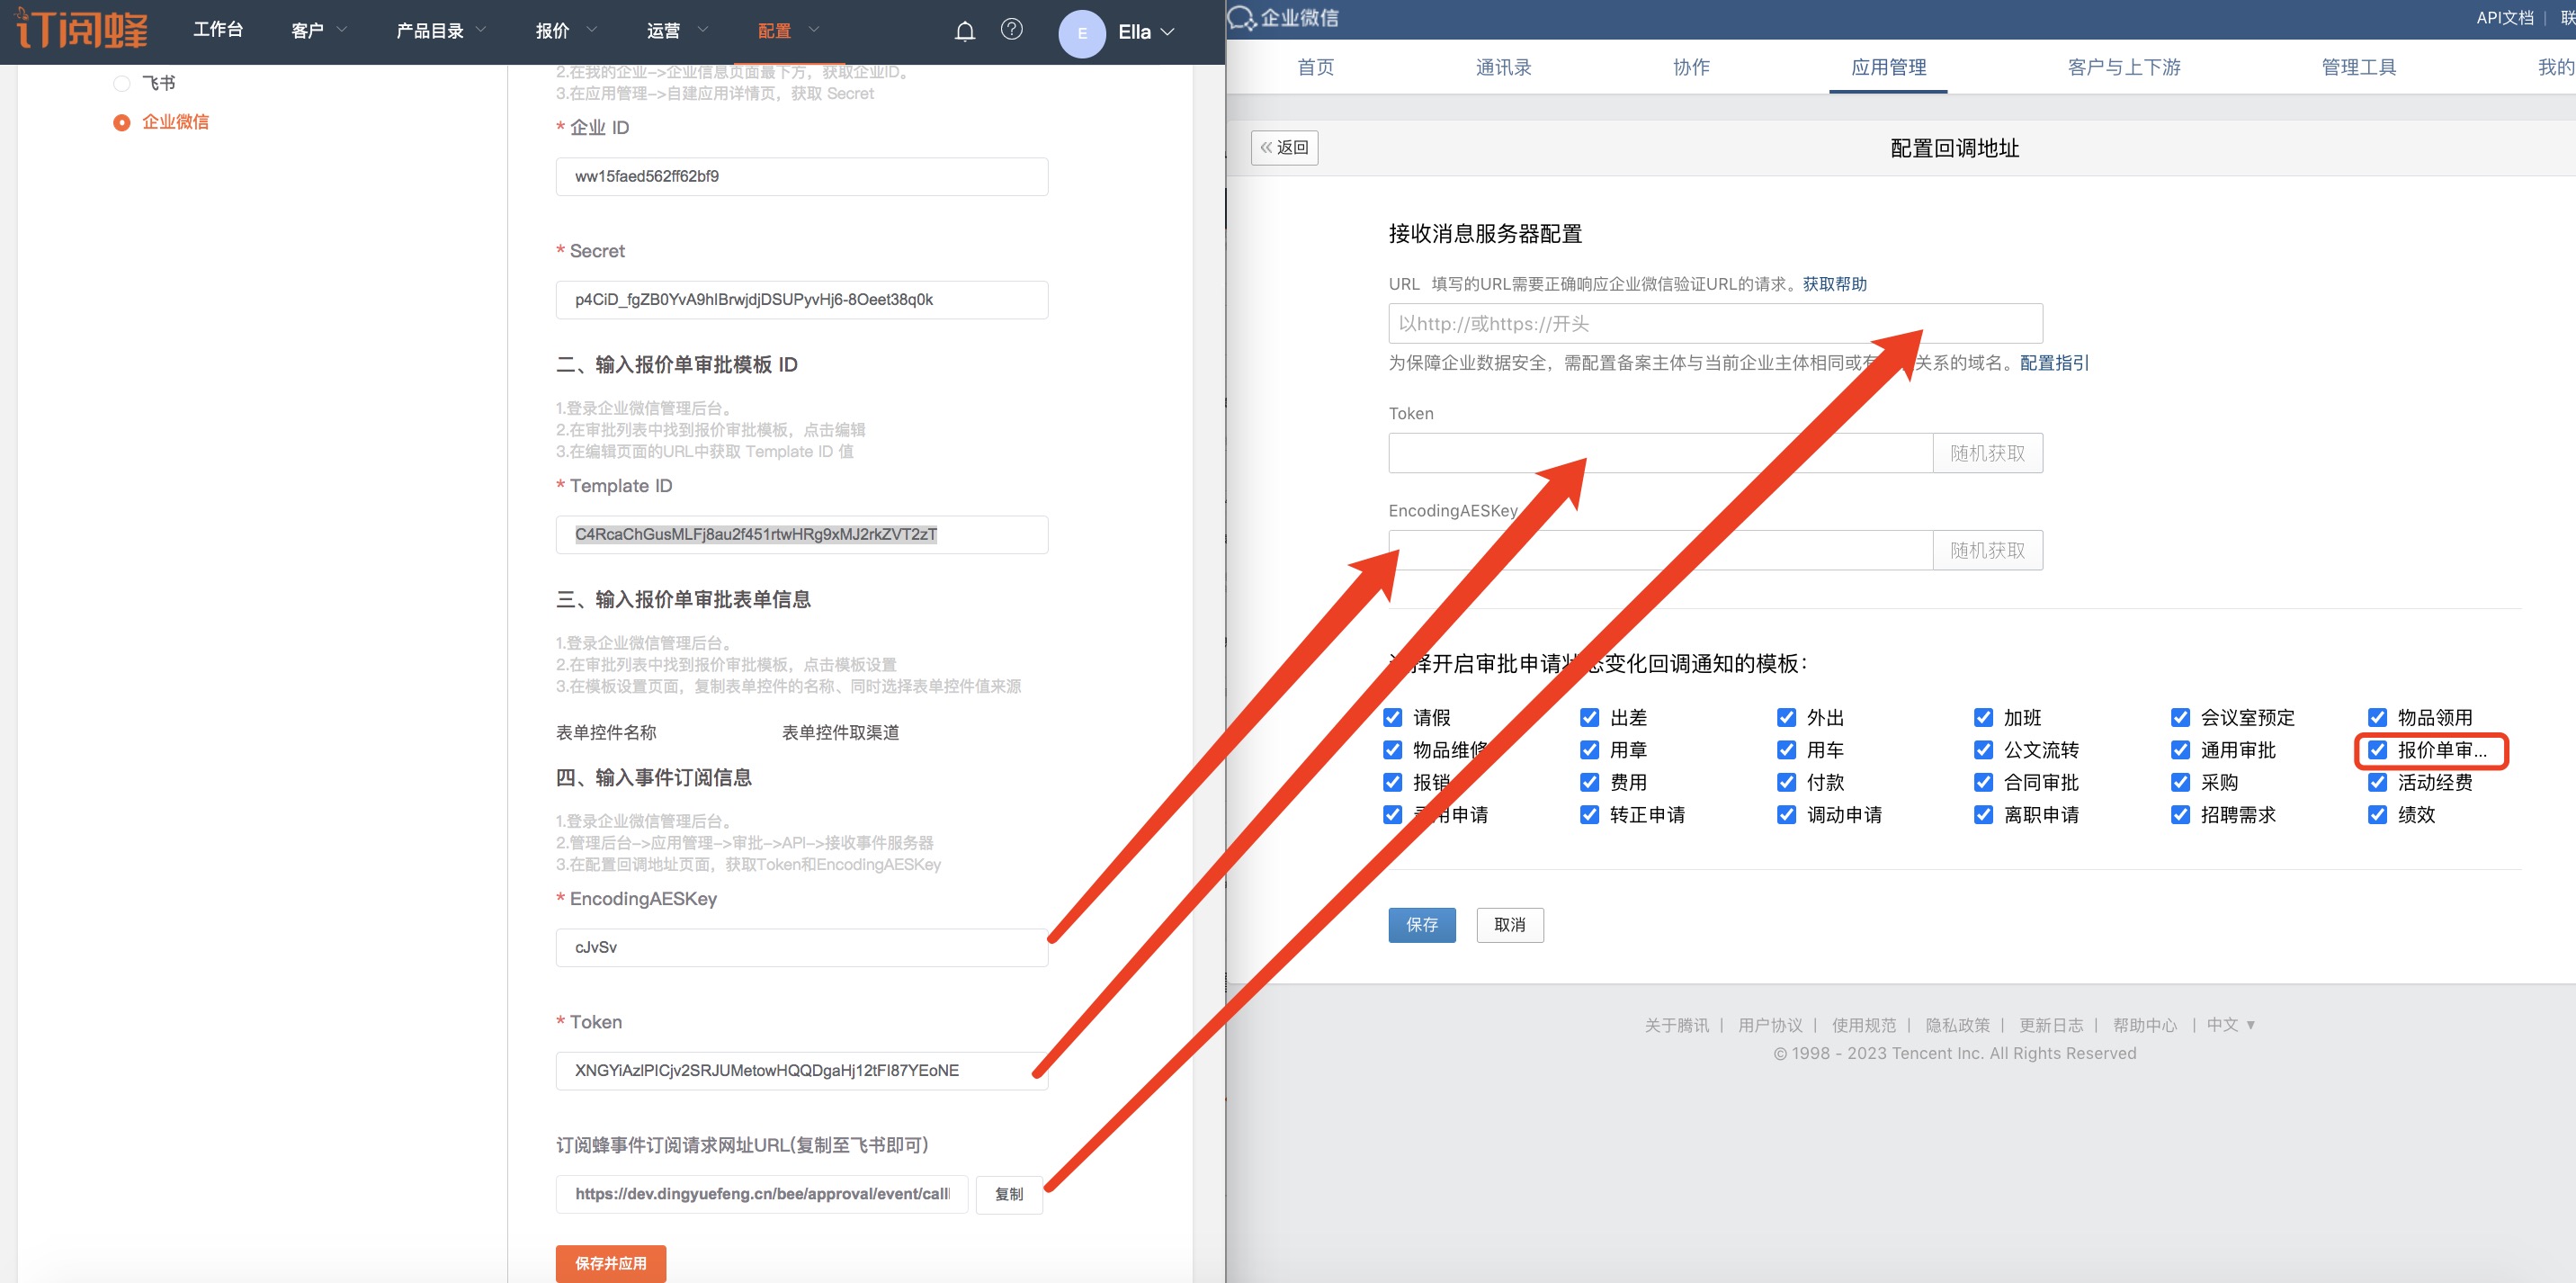Click the 订阅蜂 logo
2576x1283 pixels.
click(x=82, y=29)
